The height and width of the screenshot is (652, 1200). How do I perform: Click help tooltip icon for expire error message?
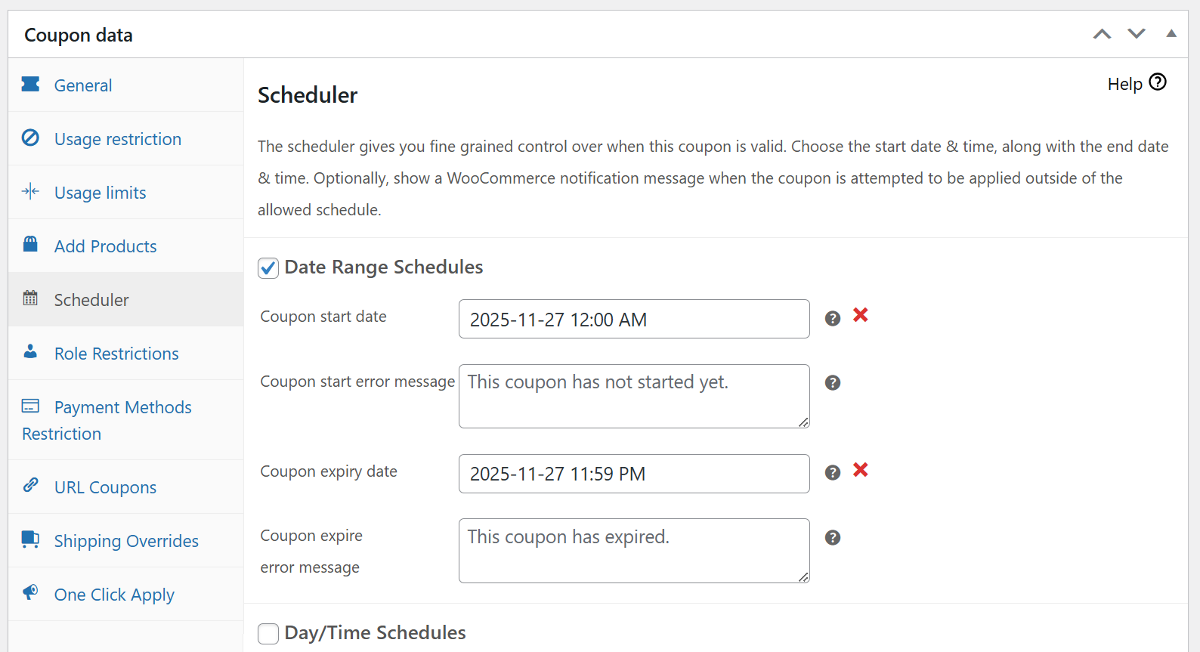832,538
